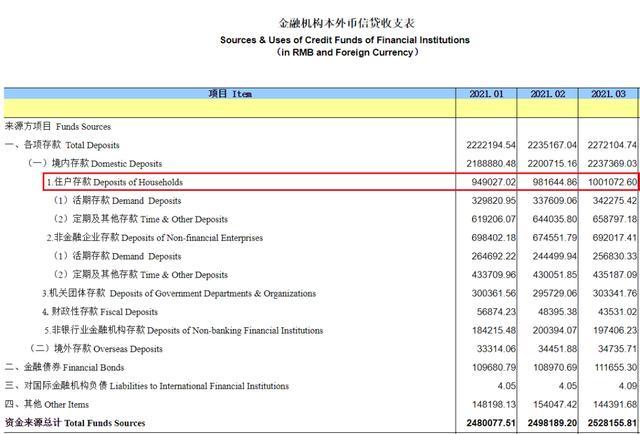Viewport: 640px width, 434px height.
Task: Click the Other Items cell 154047.42
Action: point(555,404)
